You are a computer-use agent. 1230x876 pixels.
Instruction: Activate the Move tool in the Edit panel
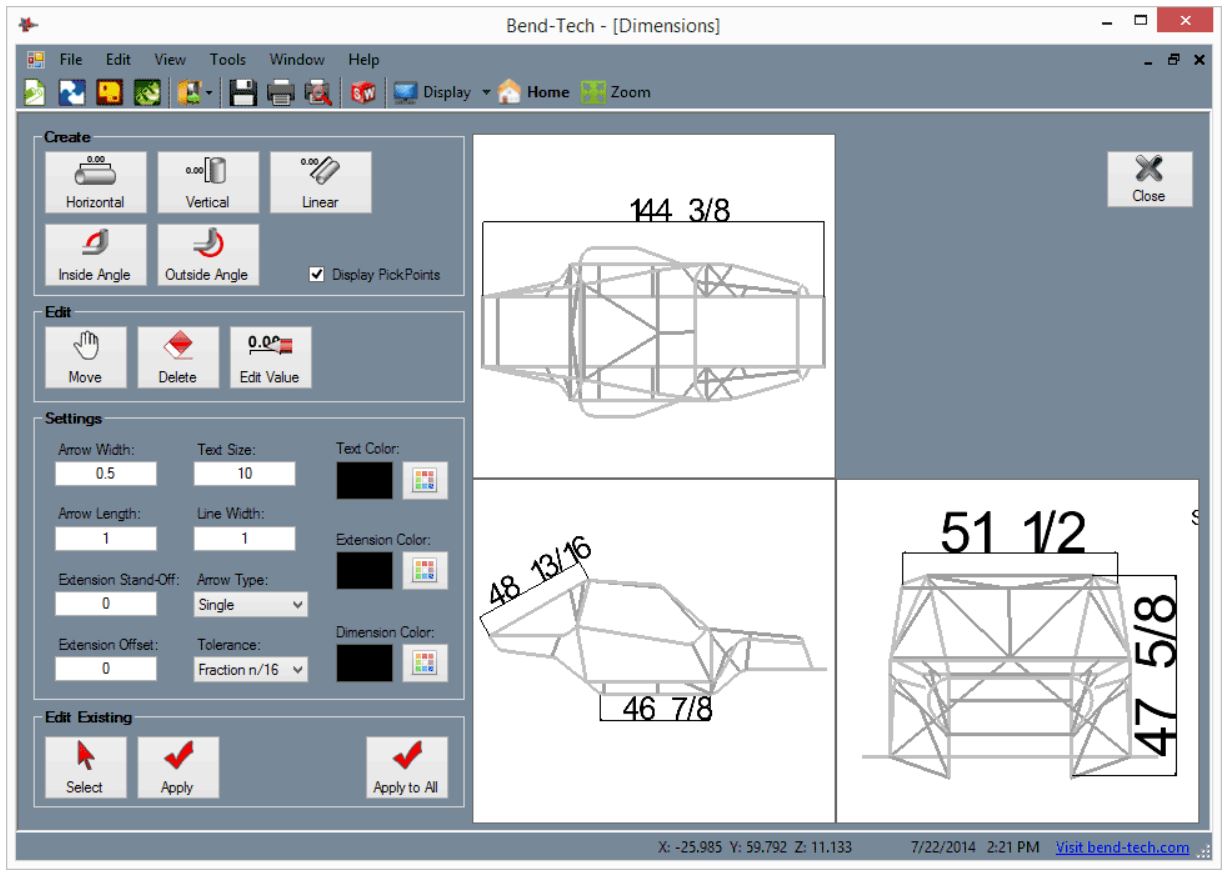click(85, 358)
